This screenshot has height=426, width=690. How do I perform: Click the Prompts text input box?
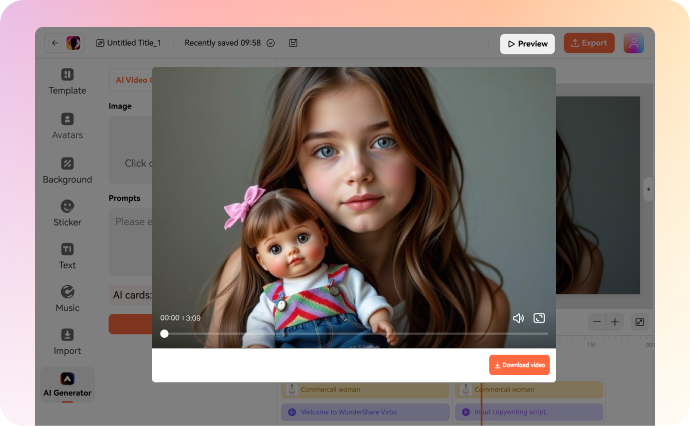pos(130,242)
